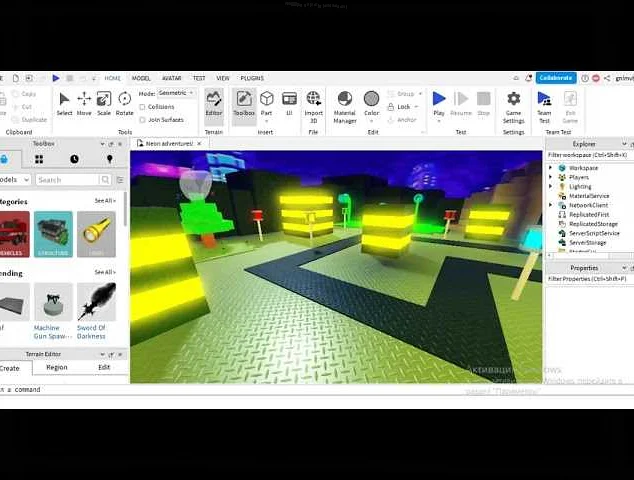Click See All next to Categories
Screen dimensions: 634x480
(105, 201)
